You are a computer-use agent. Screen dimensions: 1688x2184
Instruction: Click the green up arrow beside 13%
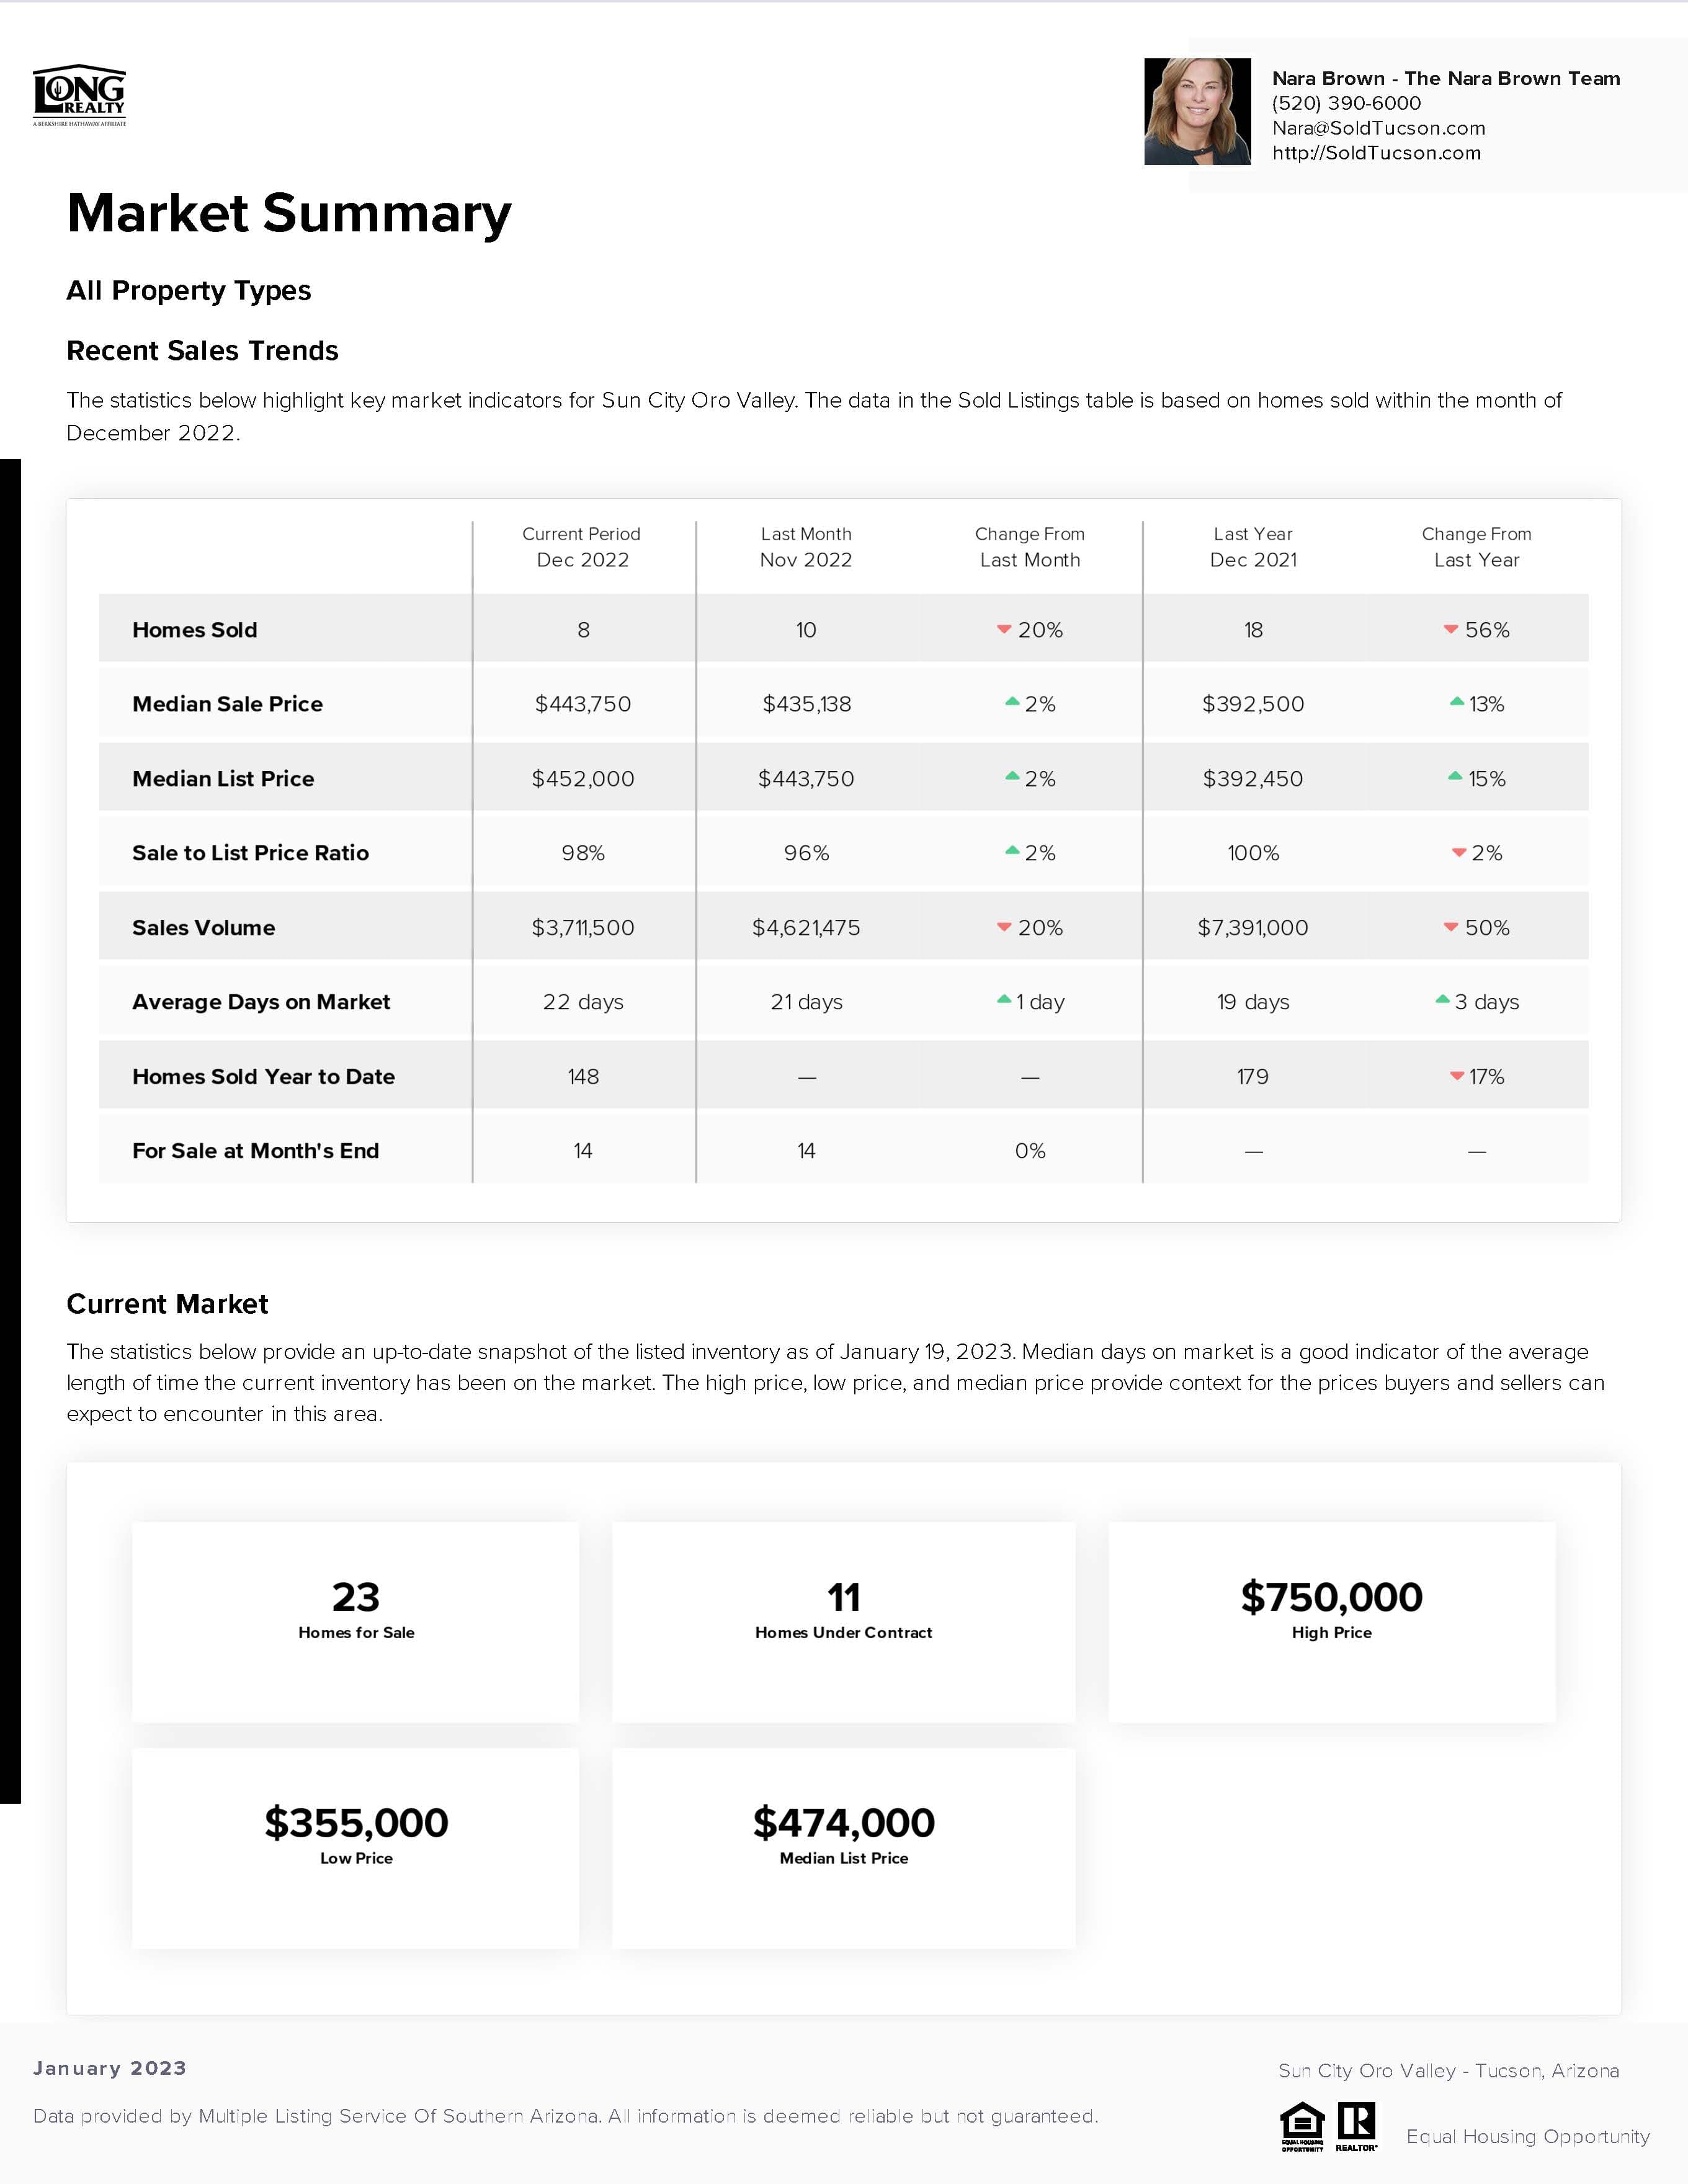[x=1457, y=702]
